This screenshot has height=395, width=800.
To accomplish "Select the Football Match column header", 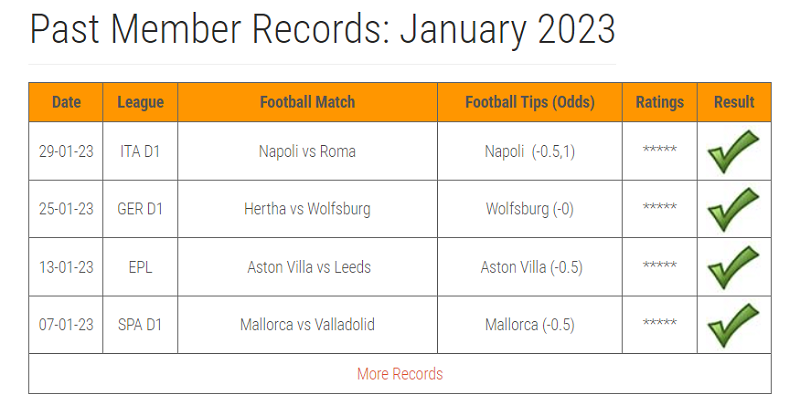I will pyautogui.click(x=307, y=102).
